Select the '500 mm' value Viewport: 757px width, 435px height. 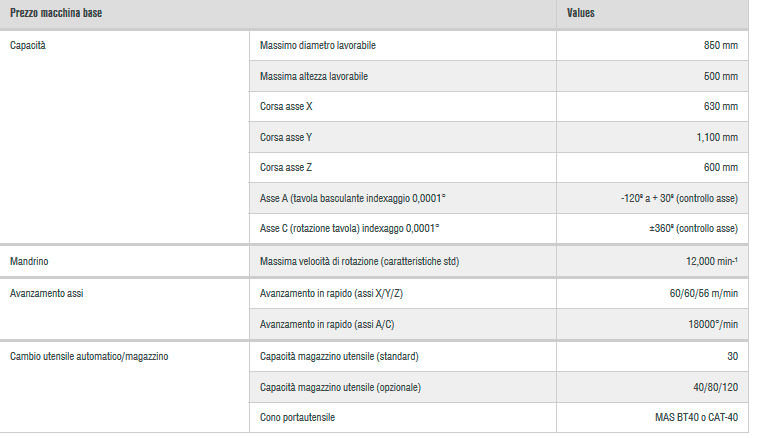tap(720, 76)
